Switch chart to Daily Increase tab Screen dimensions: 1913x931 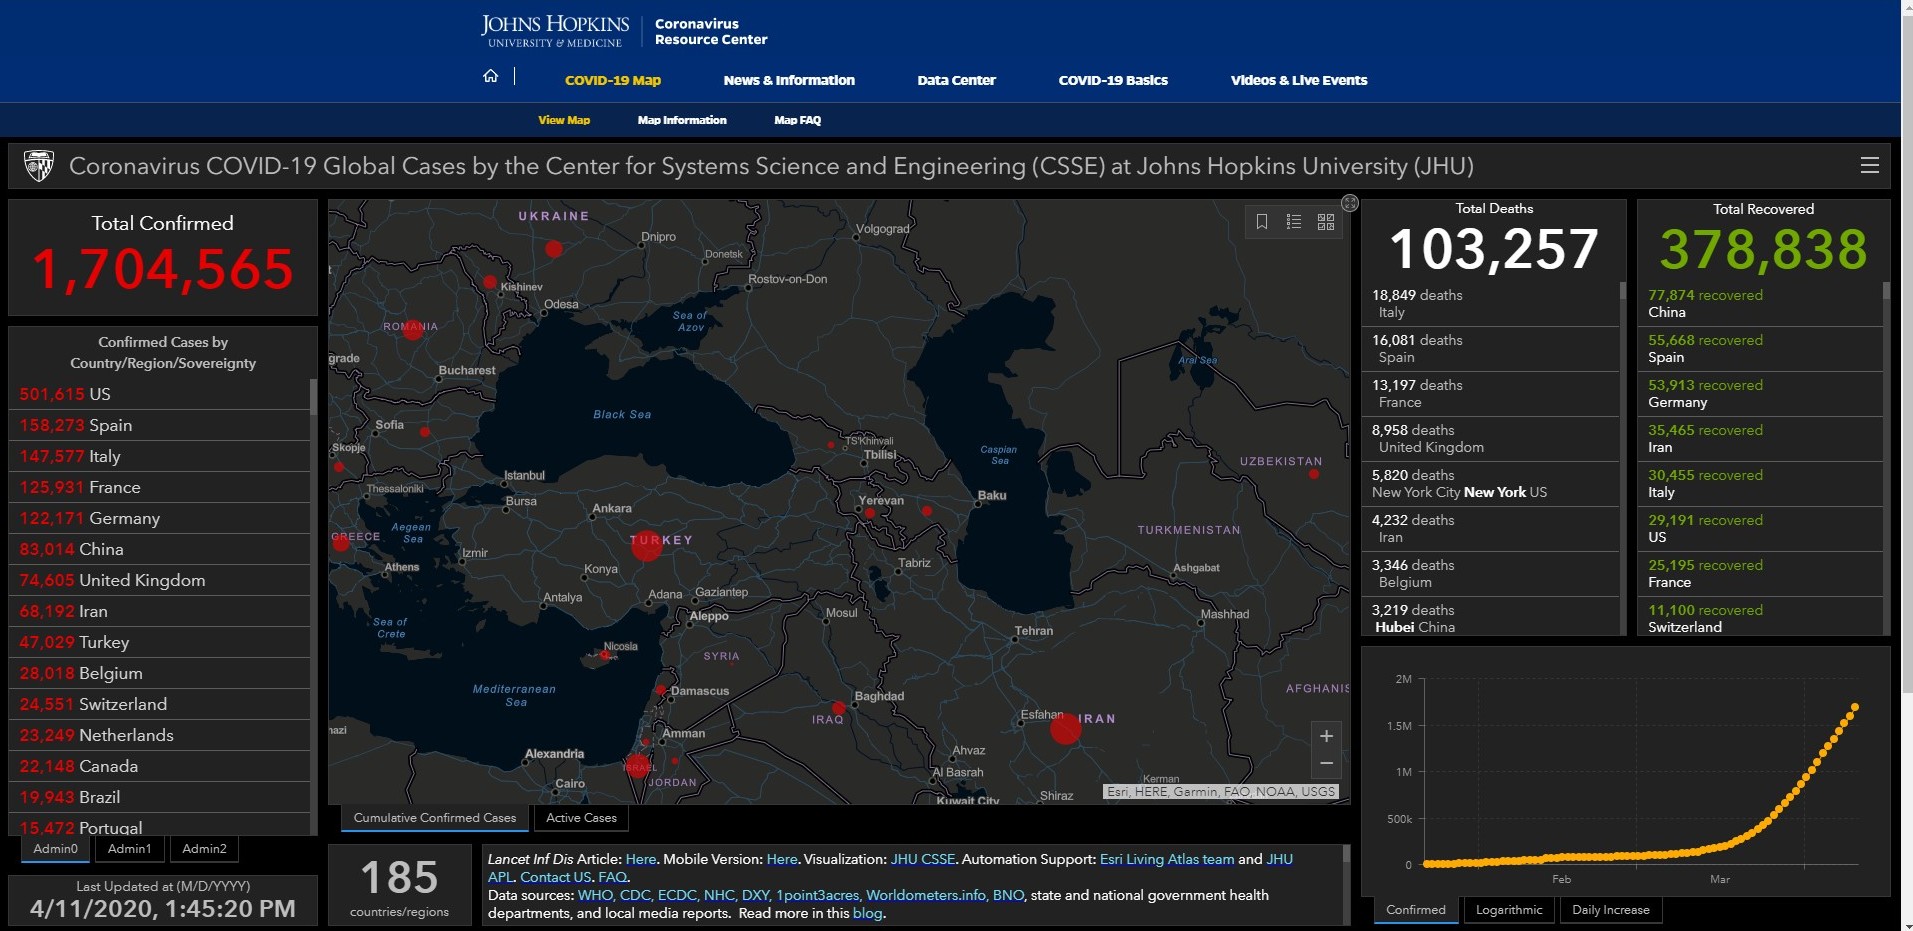(x=1611, y=910)
